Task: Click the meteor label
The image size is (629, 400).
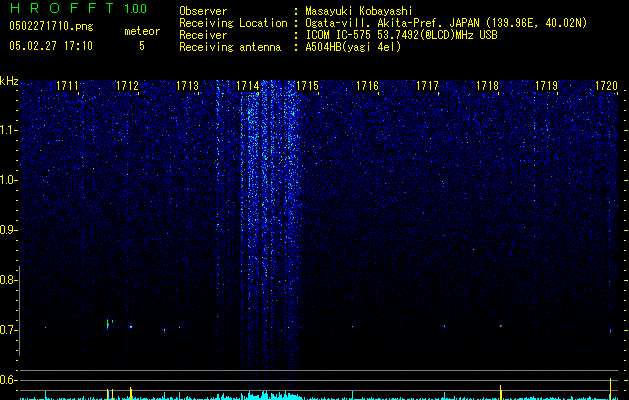Action: [x=142, y=31]
